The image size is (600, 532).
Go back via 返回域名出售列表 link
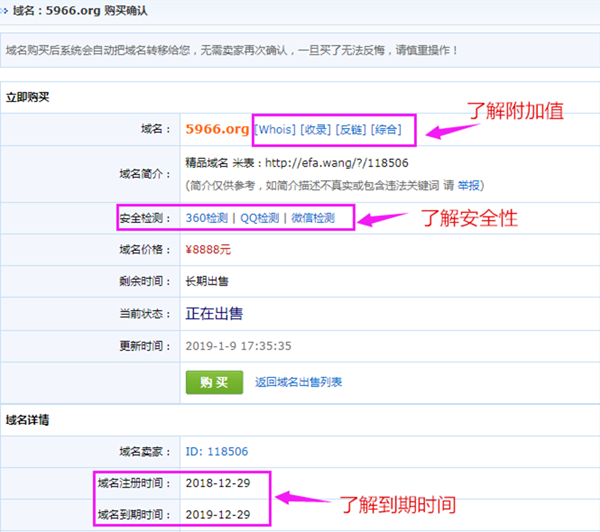pos(298,382)
